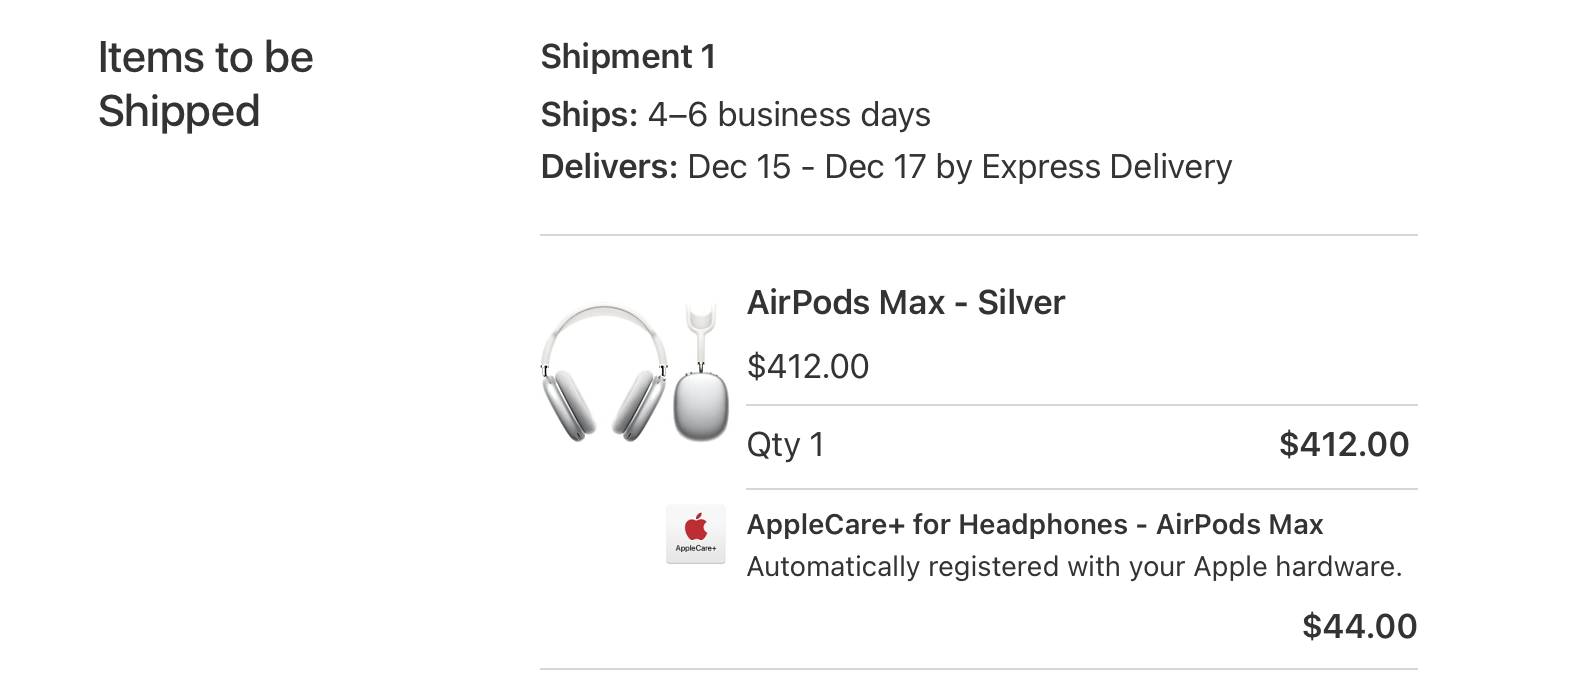Image resolution: width=1596 pixels, height=676 pixels.
Task: Click the bold $412.00 line total
Action: coord(1343,444)
